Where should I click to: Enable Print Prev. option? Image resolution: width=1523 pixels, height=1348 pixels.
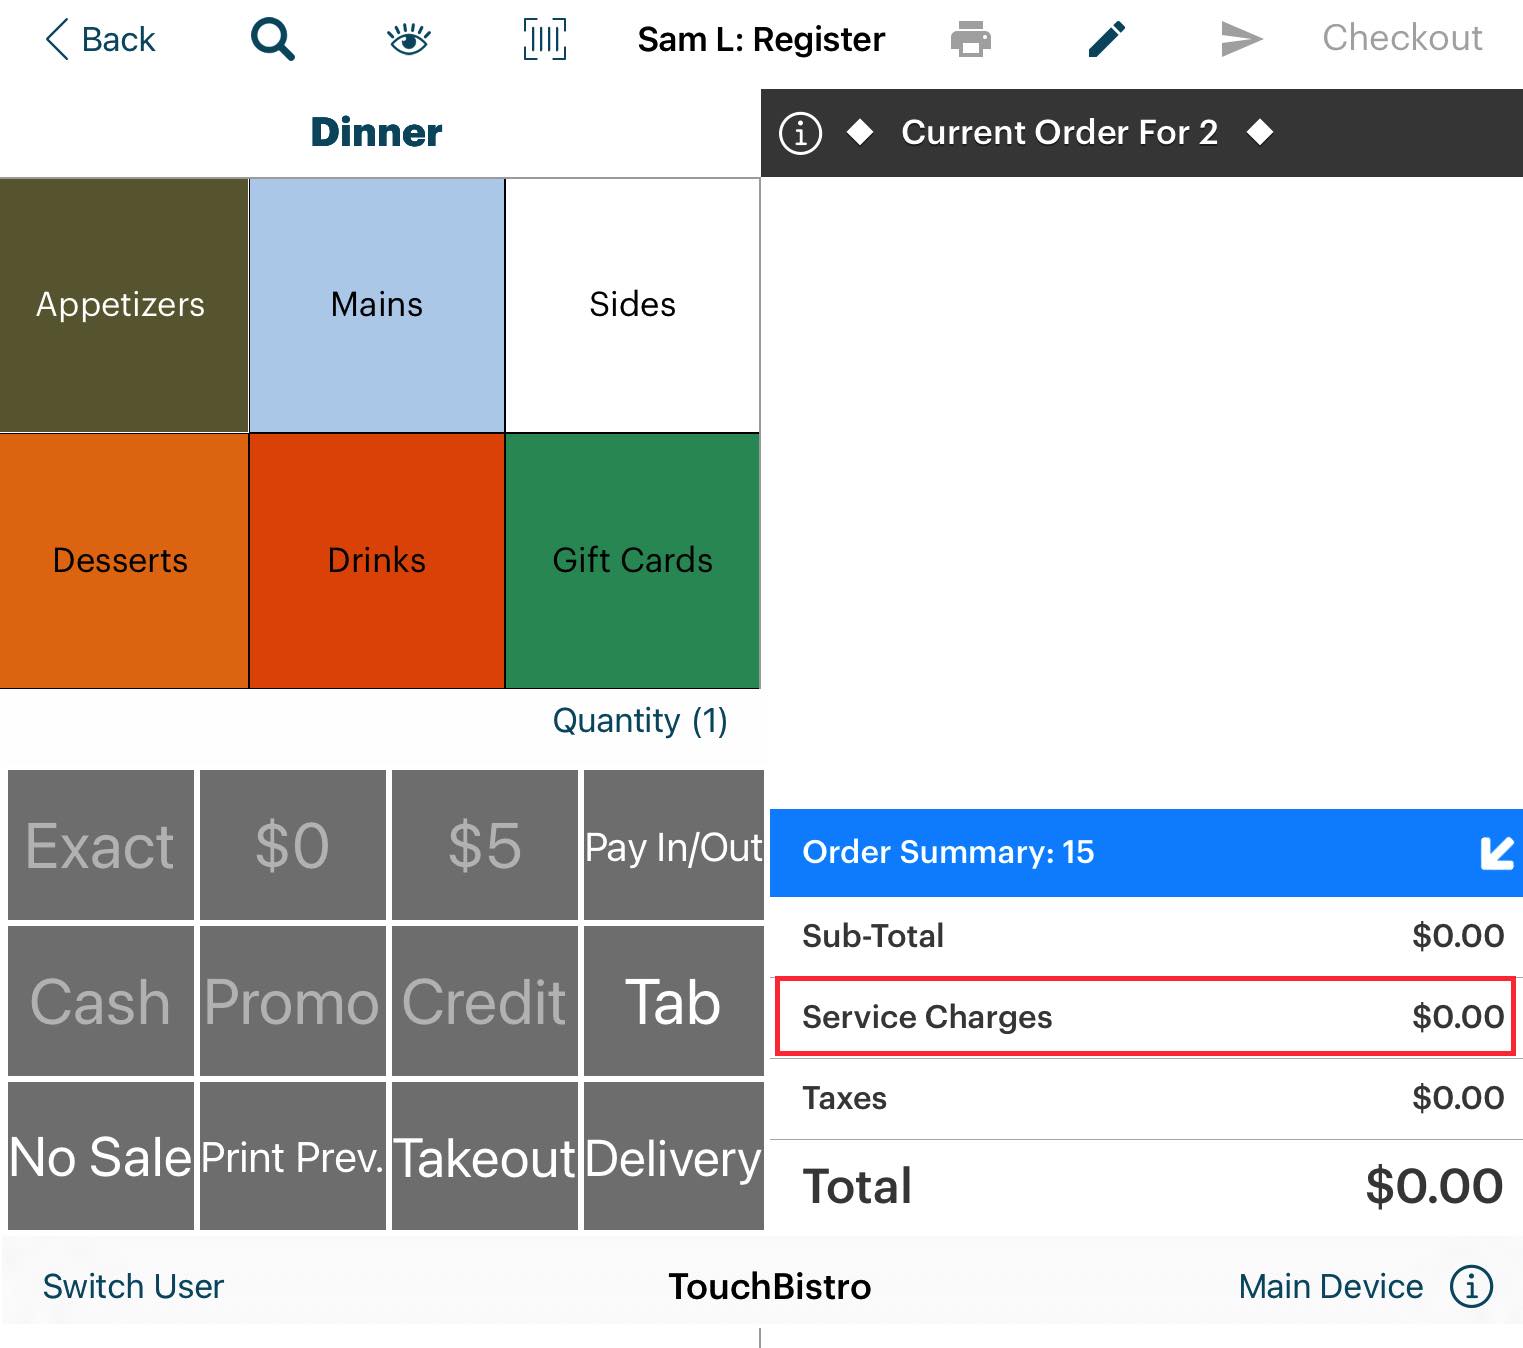point(292,1158)
